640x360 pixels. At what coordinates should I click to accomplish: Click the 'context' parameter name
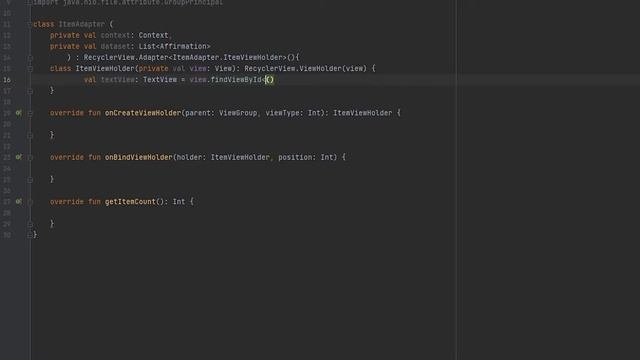click(115, 35)
